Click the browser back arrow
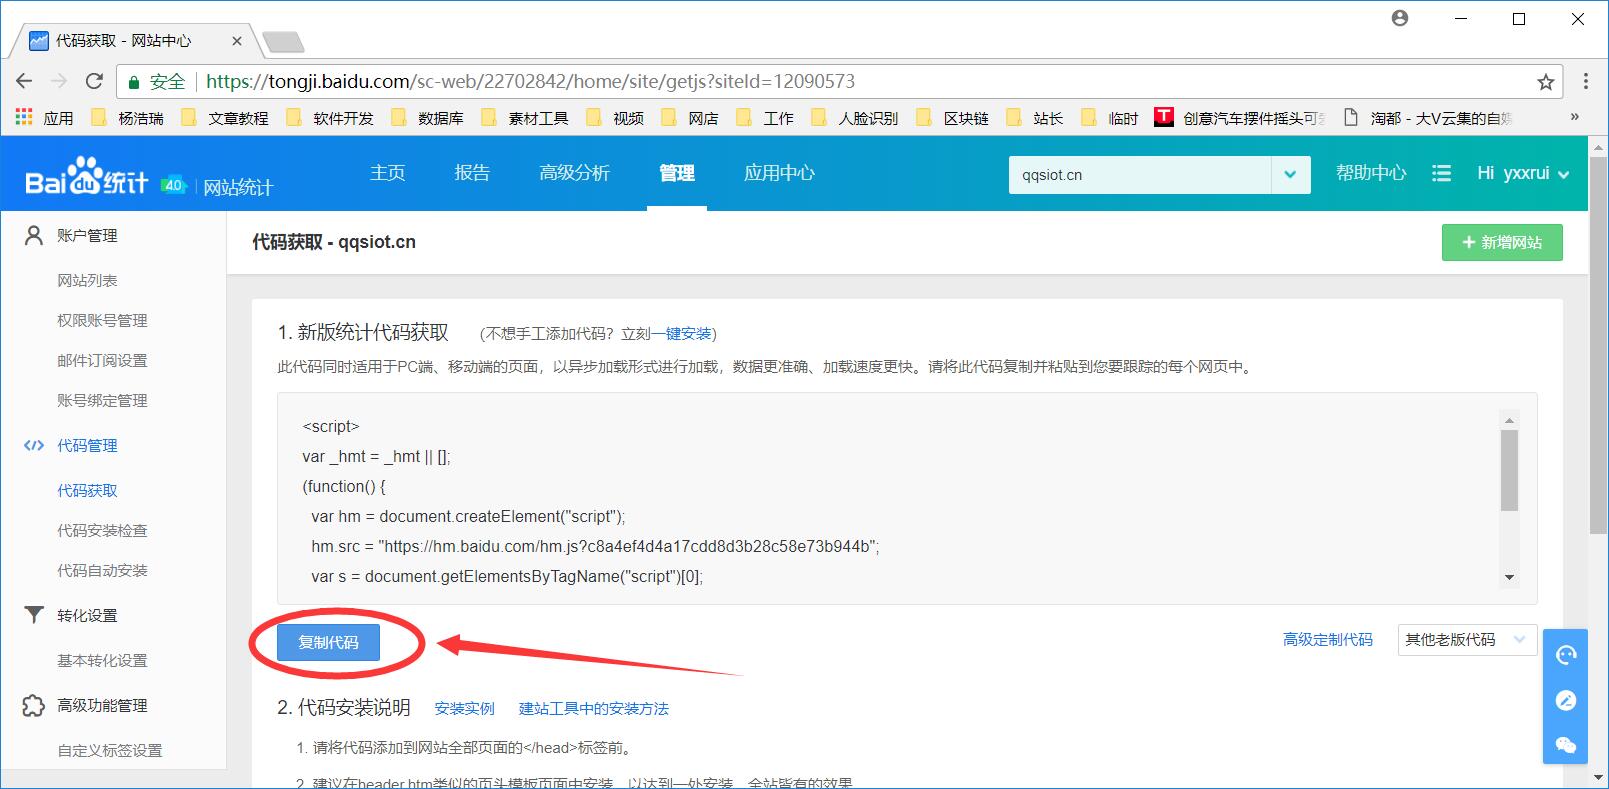The width and height of the screenshot is (1609, 789). (x=24, y=81)
